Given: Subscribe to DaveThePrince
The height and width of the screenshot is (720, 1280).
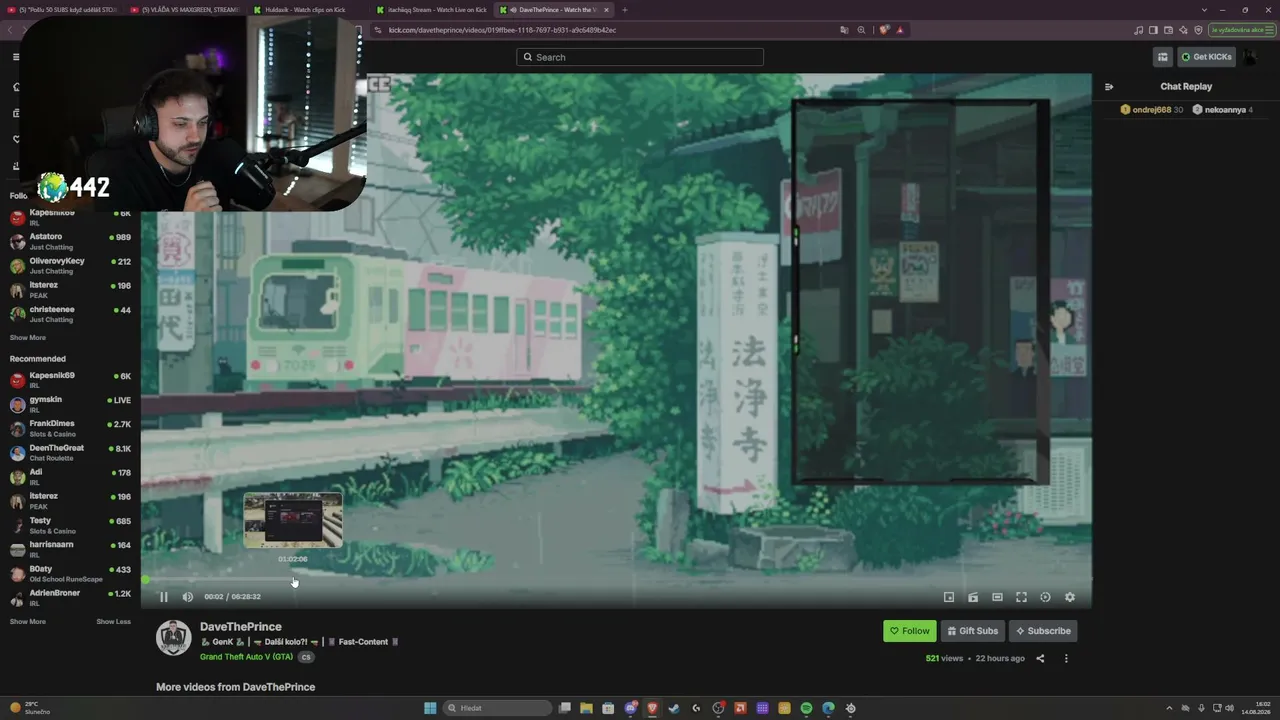Looking at the screenshot, I should [1043, 631].
